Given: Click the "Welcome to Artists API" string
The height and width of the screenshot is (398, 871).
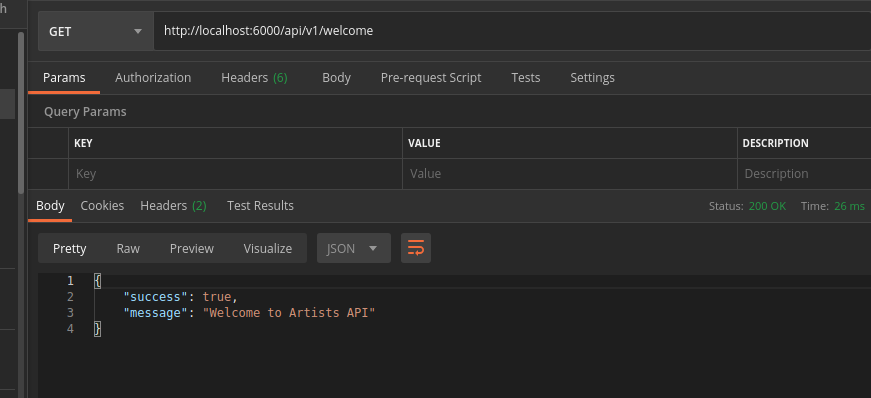Looking at the screenshot, I should coord(289,313).
